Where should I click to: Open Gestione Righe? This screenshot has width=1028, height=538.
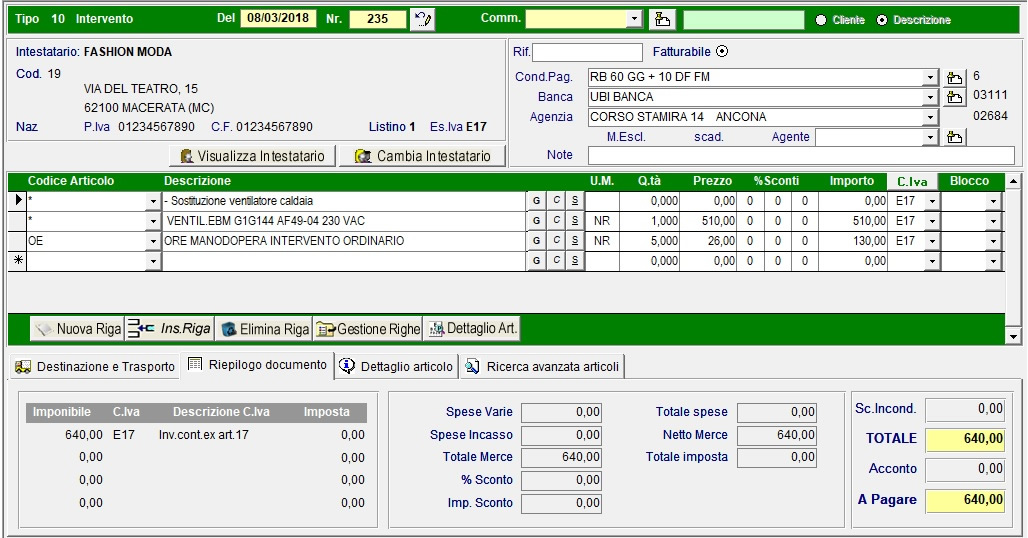(368, 329)
